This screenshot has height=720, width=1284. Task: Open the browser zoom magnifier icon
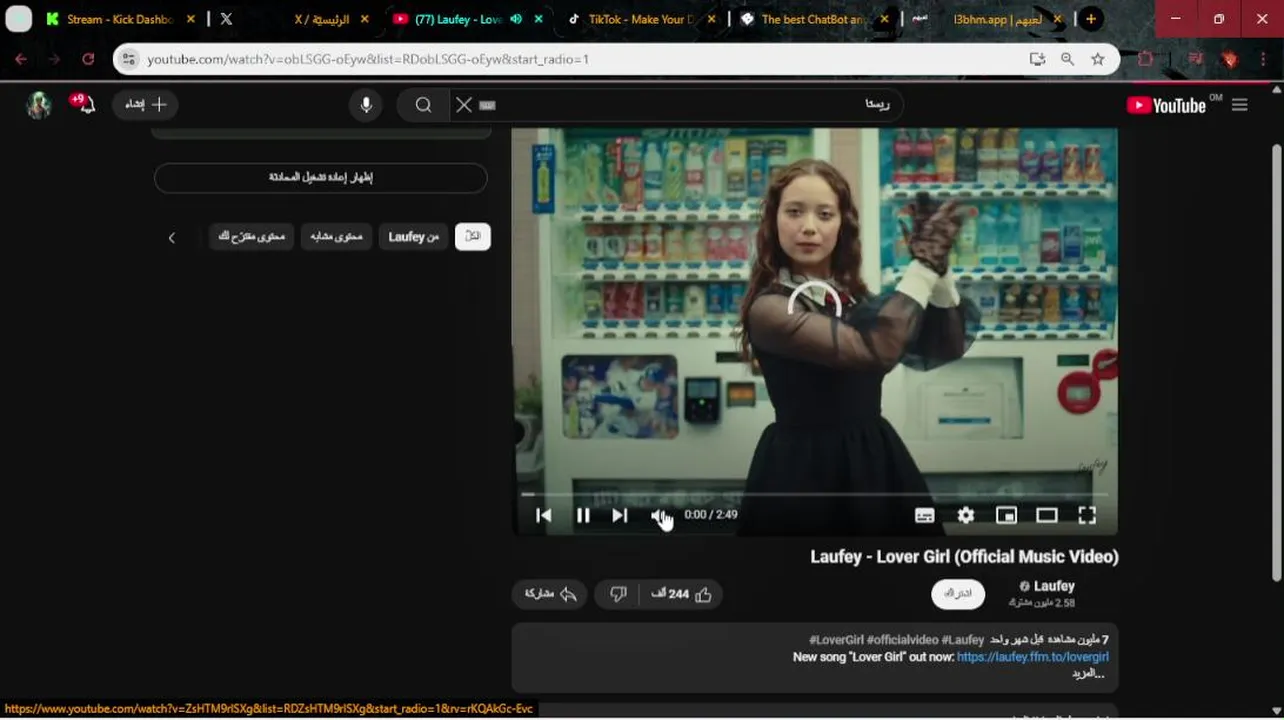point(1067,59)
